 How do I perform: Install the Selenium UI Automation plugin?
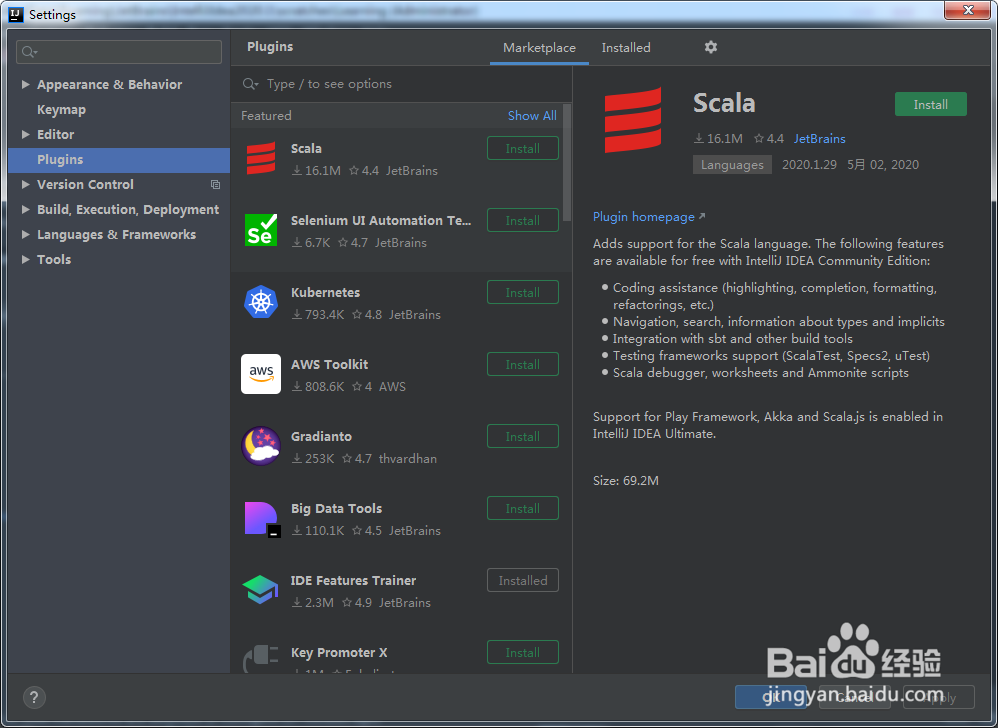[523, 220]
